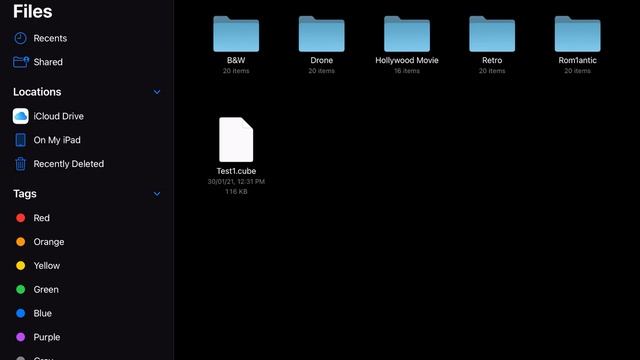640x360 pixels.
Task: Collapse the Tags section chevron
Action: click(x=157, y=194)
